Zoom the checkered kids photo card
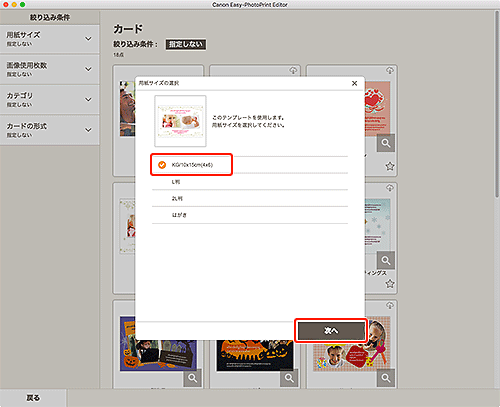This screenshot has height=407, width=500. pos(386,378)
